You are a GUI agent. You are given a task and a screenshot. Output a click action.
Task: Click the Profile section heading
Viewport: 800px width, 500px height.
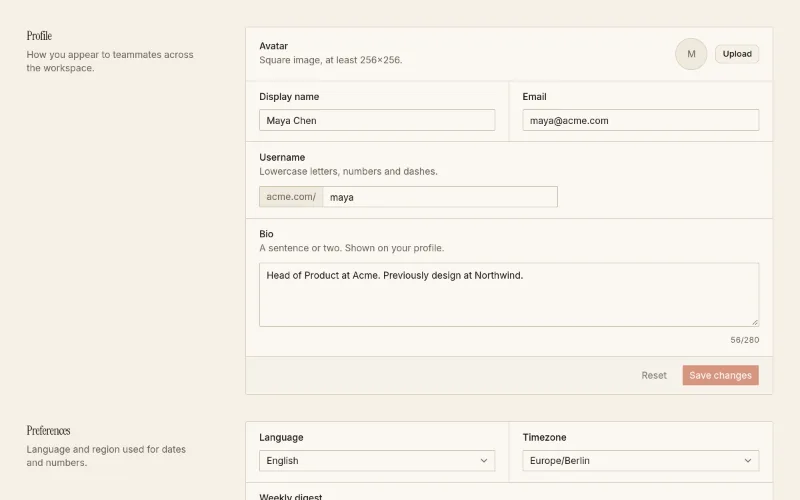coord(39,36)
